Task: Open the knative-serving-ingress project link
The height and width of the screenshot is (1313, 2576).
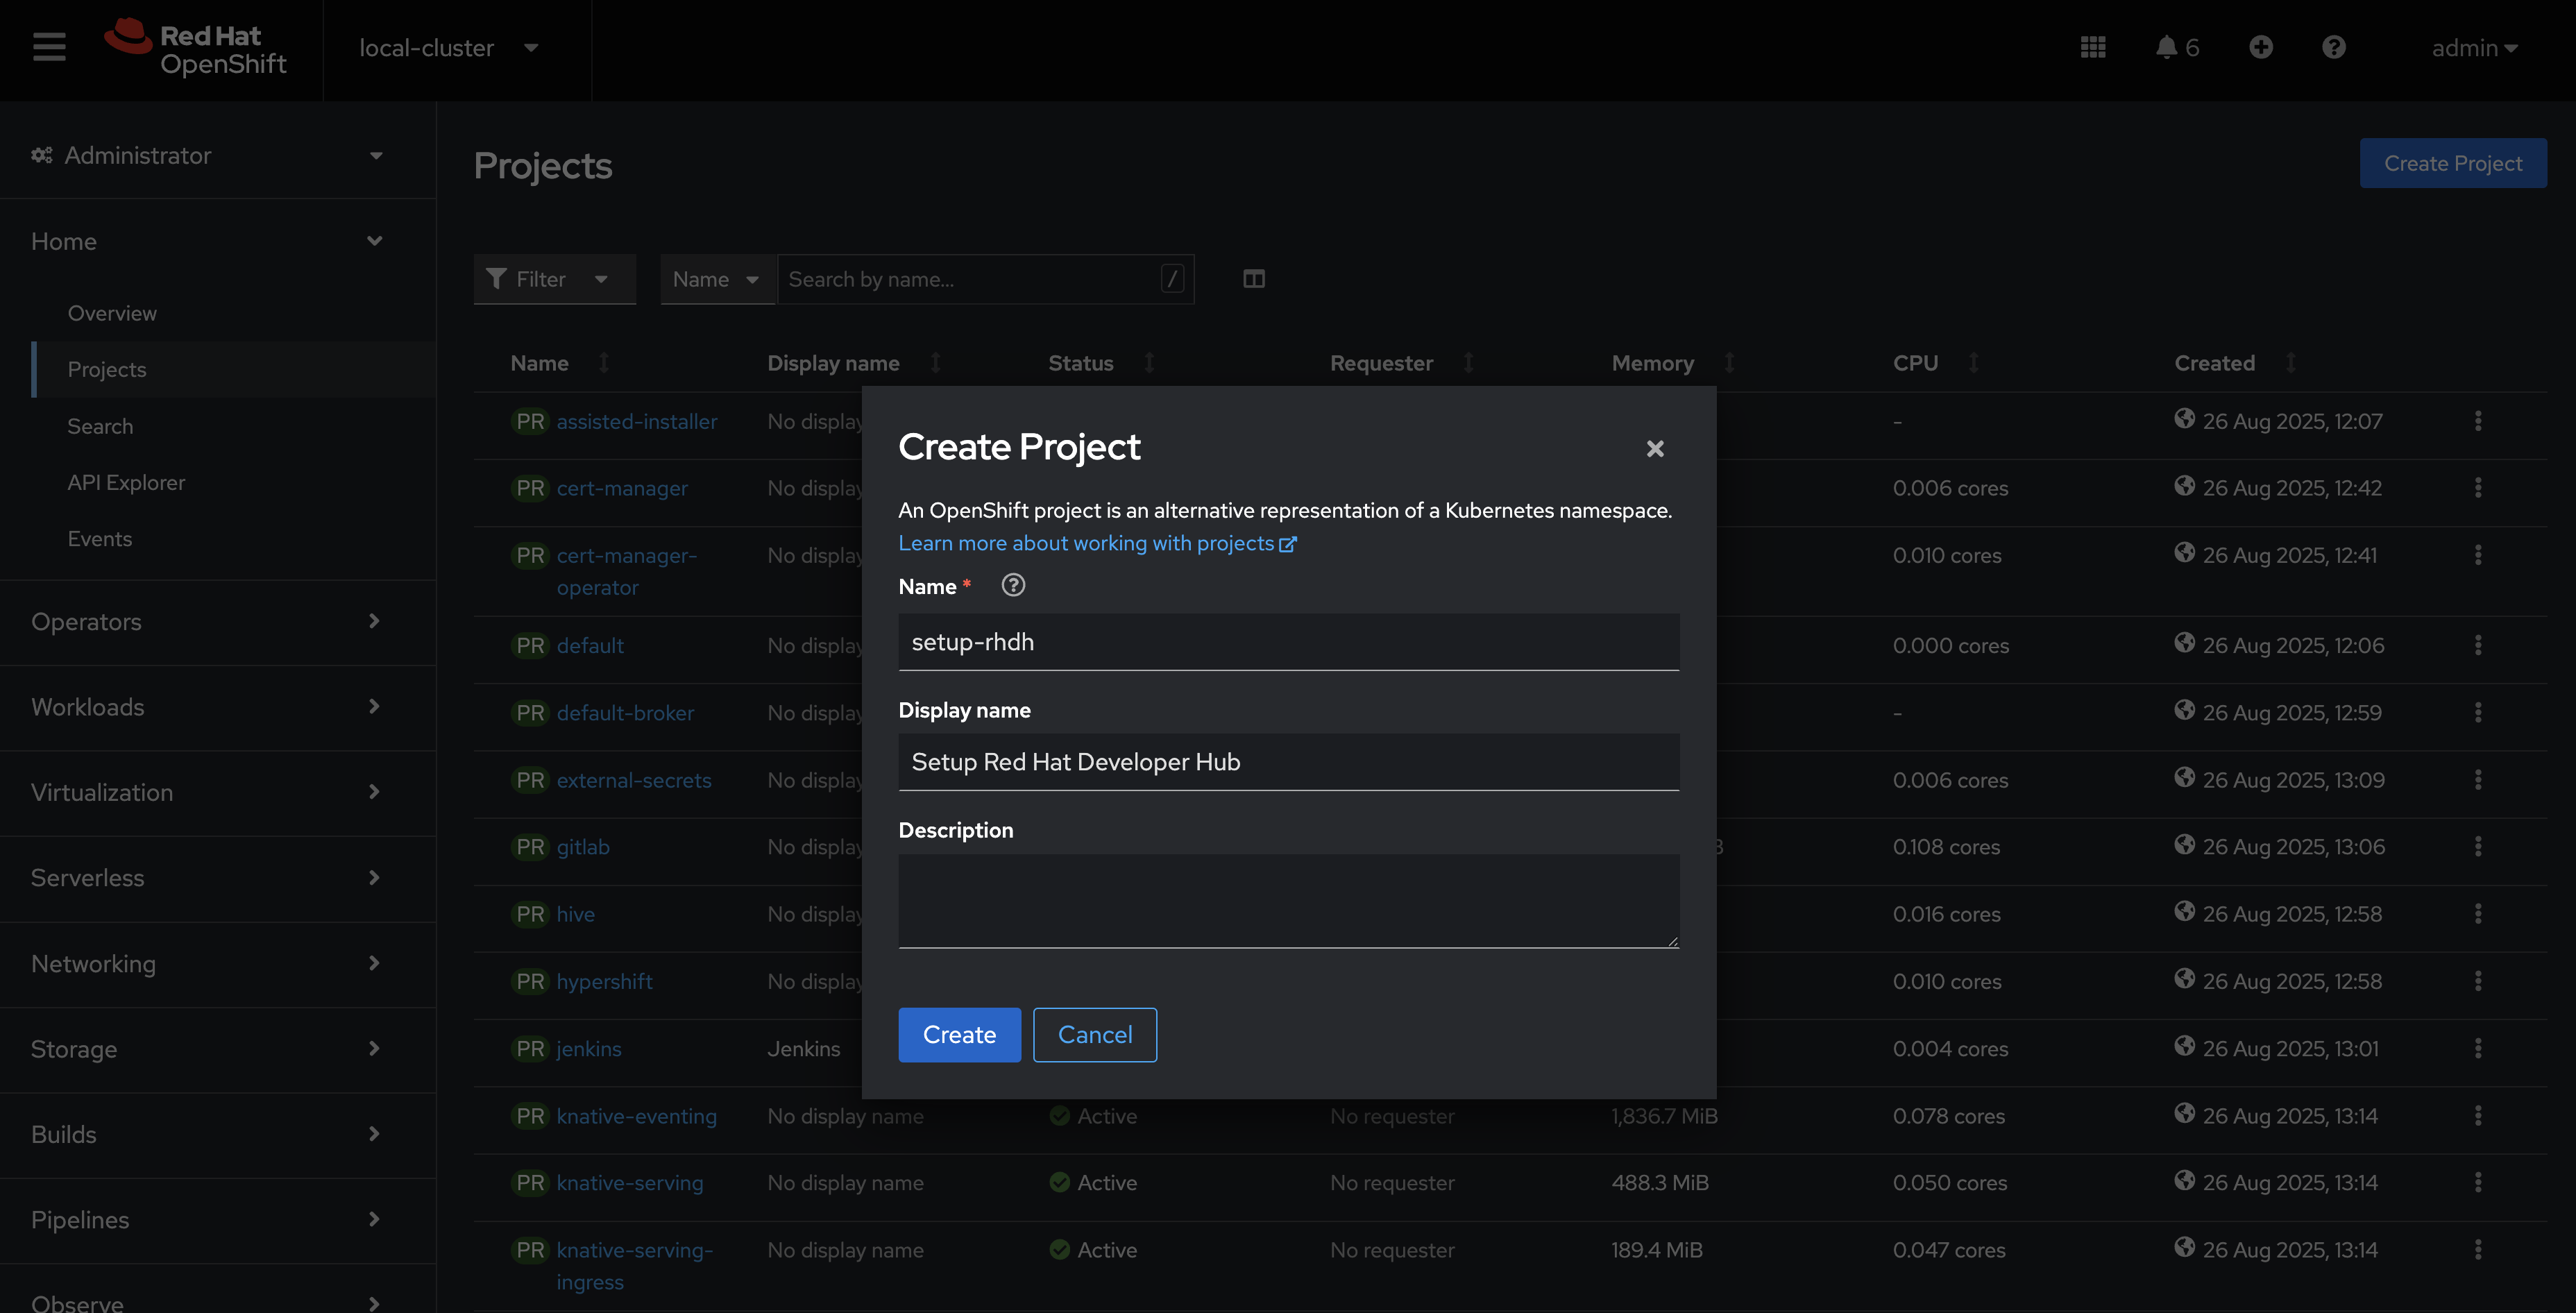Action: 635,1266
